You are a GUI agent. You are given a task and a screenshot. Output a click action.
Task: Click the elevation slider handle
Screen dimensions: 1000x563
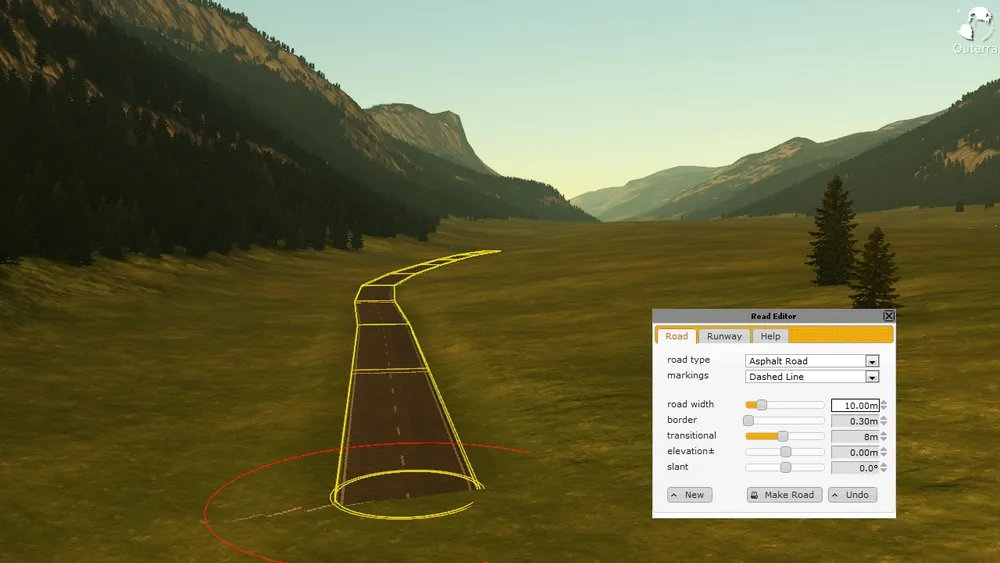tap(786, 452)
